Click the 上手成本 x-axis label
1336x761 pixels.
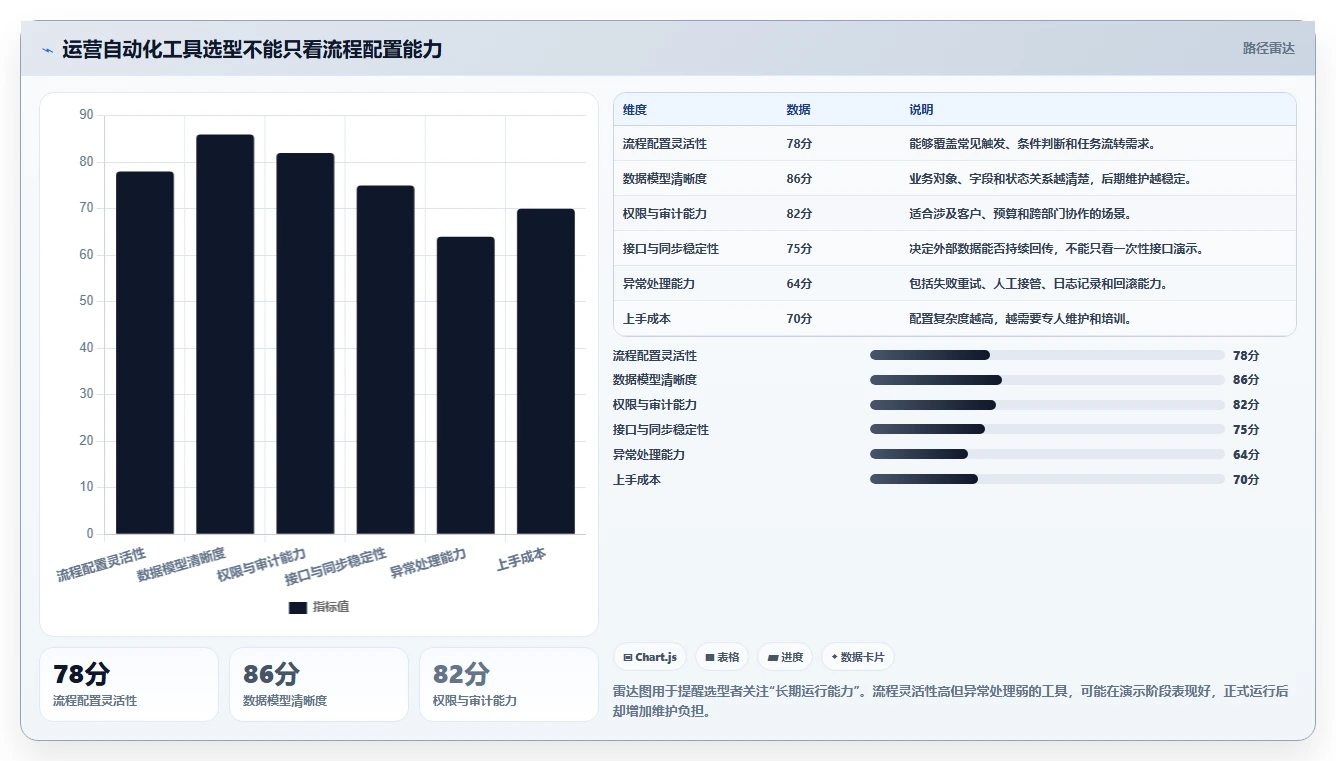pyautogui.click(x=521, y=559)
